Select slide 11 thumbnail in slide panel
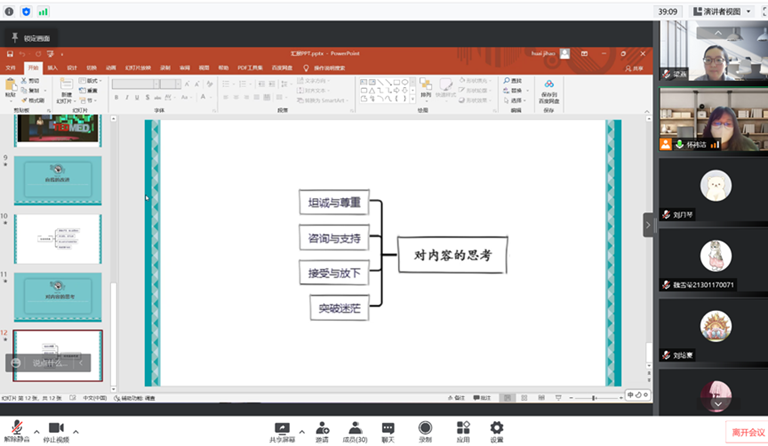 (58, 296)
